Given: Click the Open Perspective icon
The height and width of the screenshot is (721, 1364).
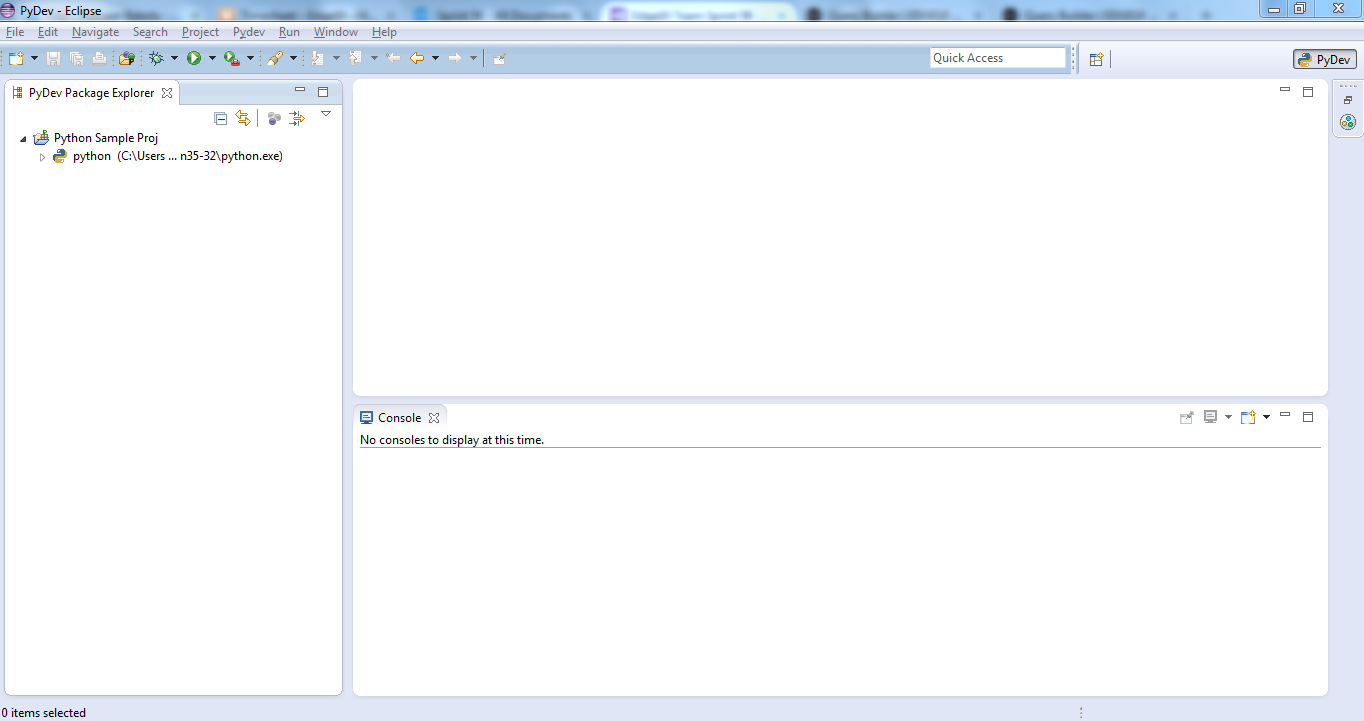Looking at the screenshot, I should pyautogui.click(x=1096, y=59).
